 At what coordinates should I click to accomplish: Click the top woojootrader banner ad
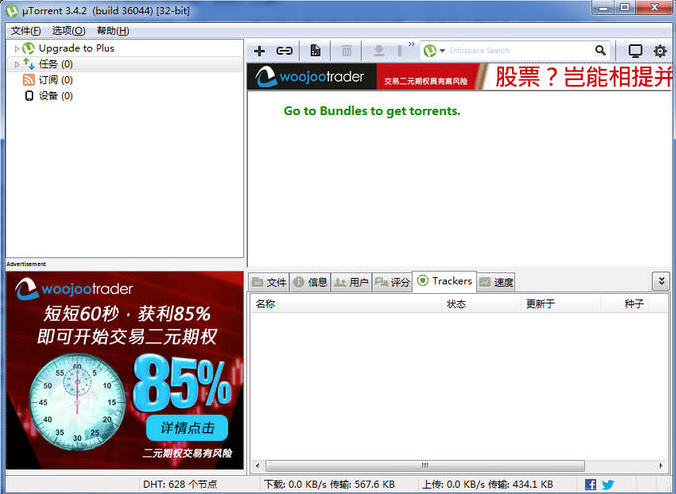pos(459,77)
